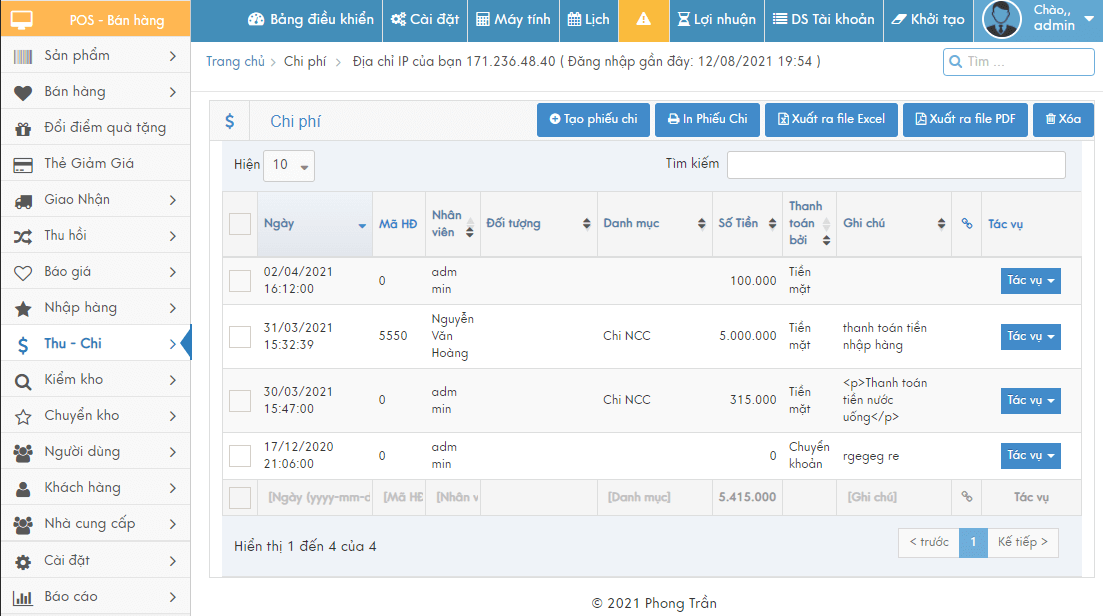Click the magnifier icon for Kiểm kho
This screenshot has height=616, width=1103.
tap(23, 380)
